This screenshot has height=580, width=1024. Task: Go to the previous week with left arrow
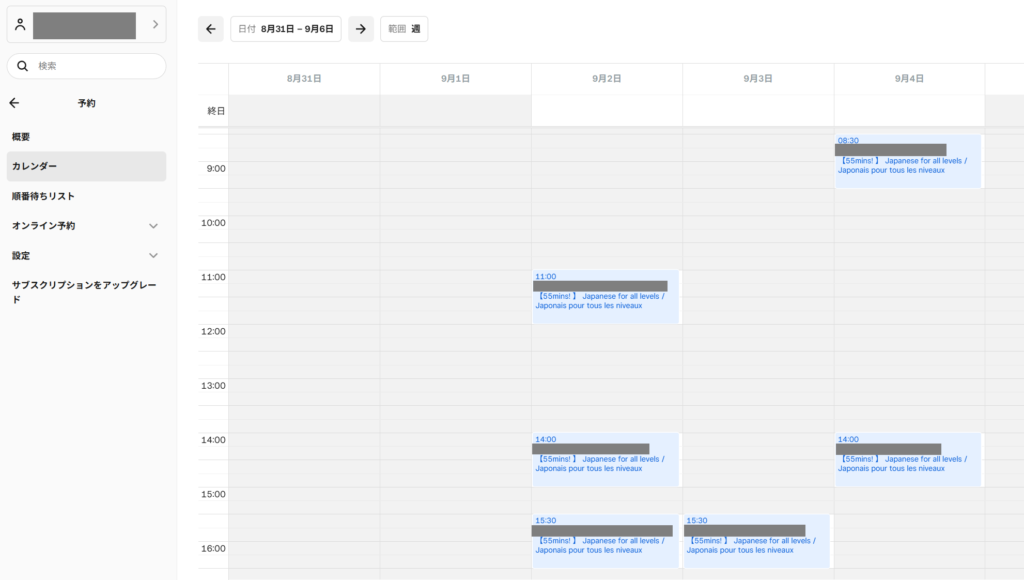pos(210,29)
